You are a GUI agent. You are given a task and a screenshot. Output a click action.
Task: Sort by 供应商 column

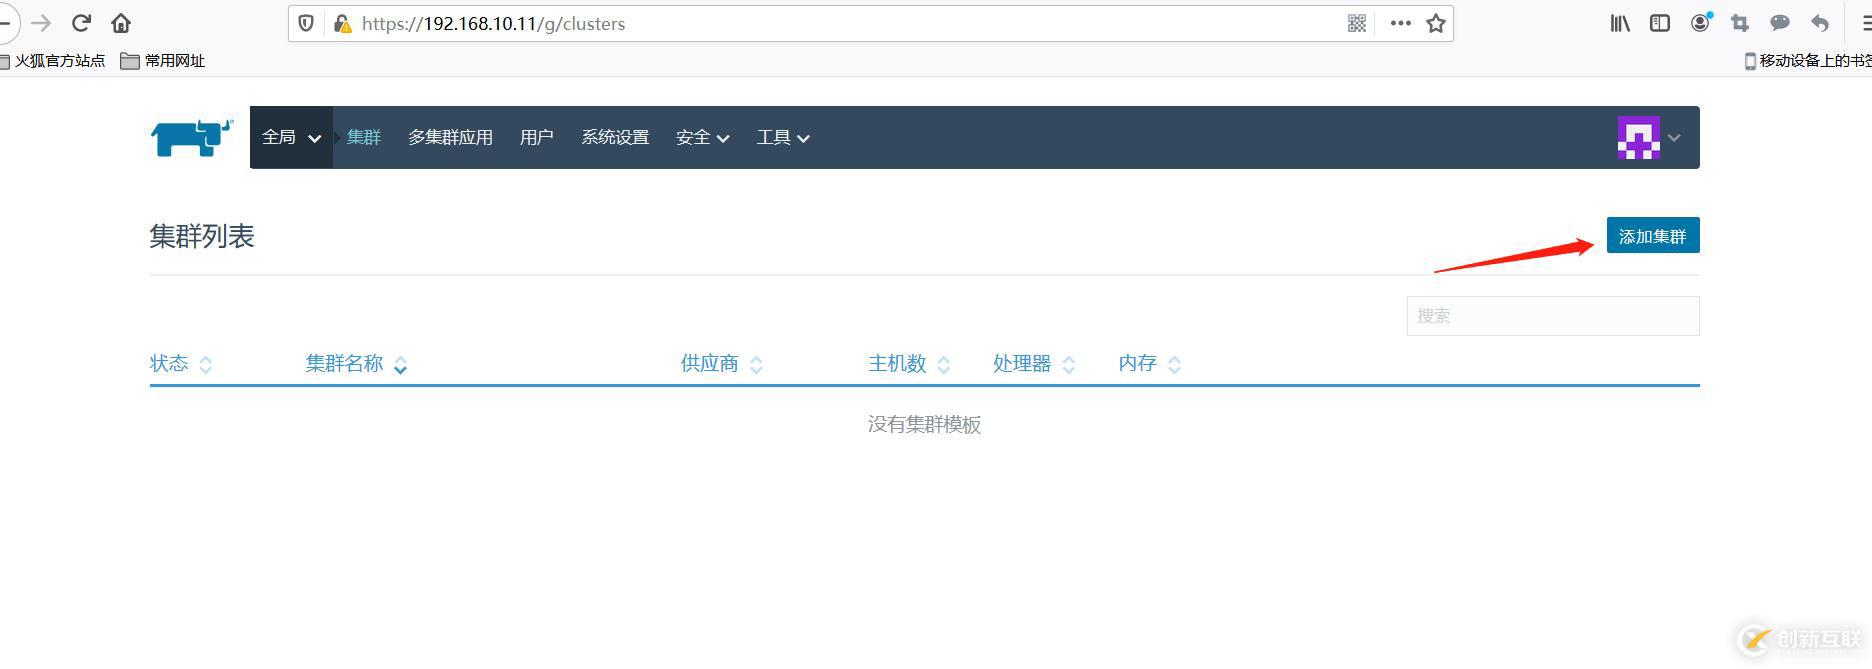(721, 364)
